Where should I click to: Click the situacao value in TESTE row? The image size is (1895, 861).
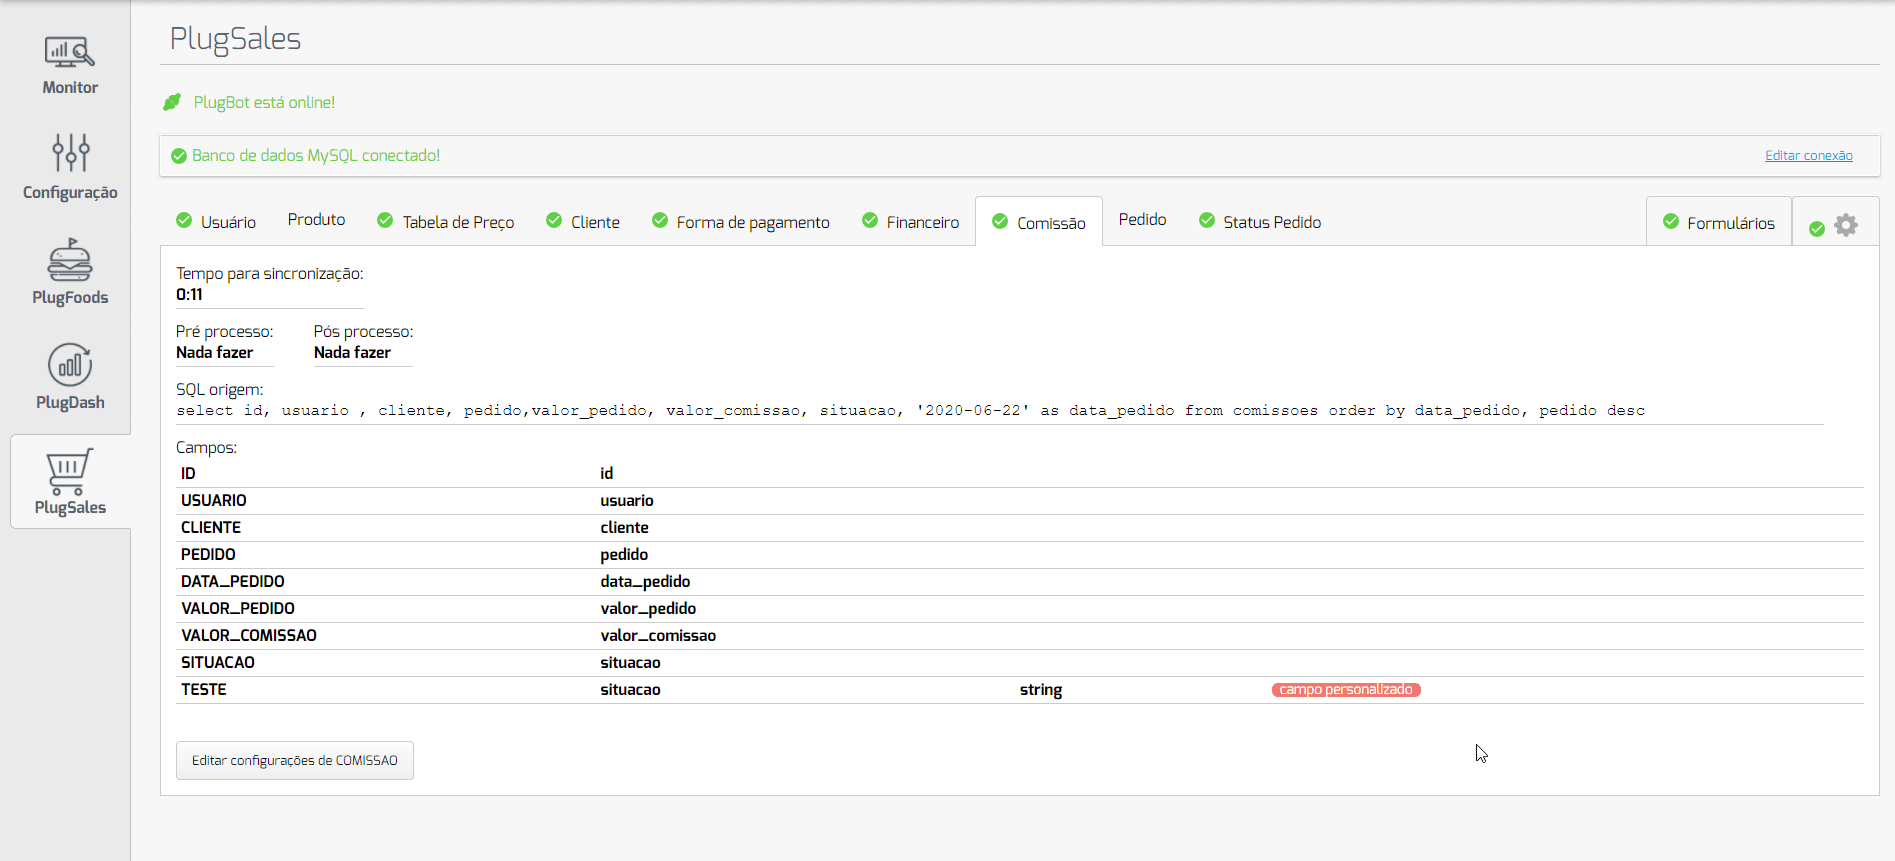pos(630,690)
